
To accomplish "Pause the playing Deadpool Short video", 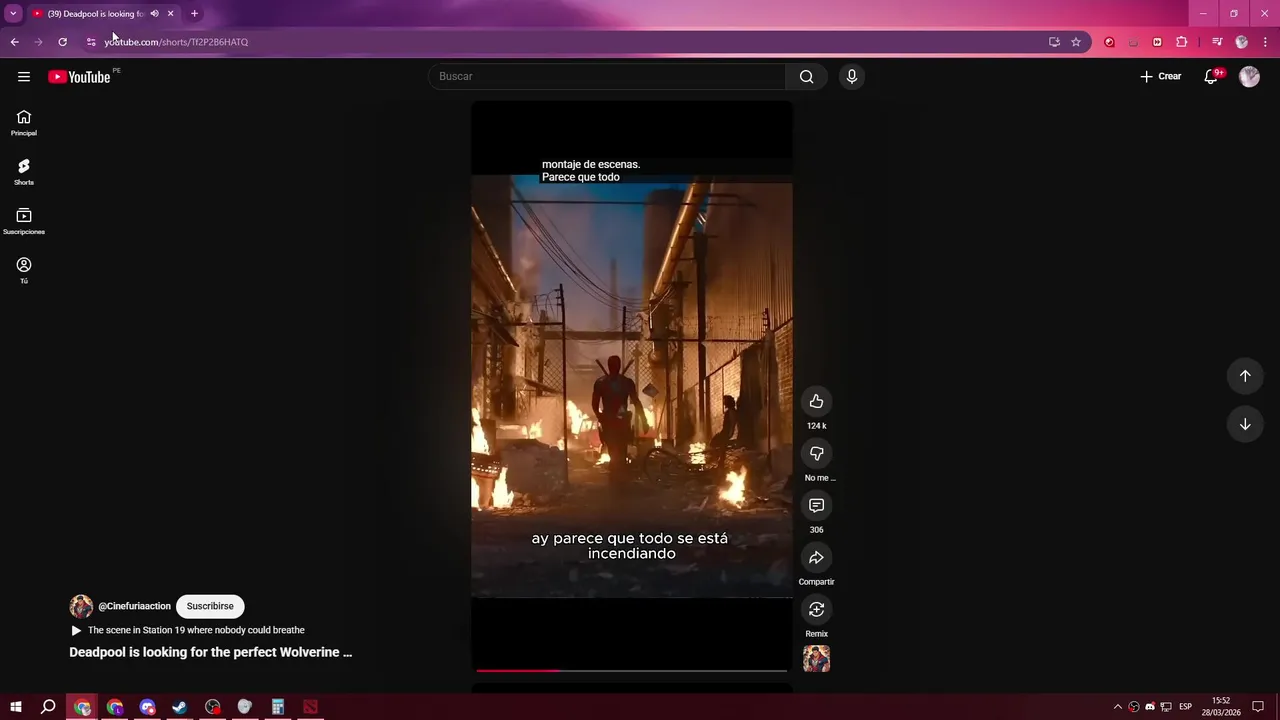I will click(632, 385).
